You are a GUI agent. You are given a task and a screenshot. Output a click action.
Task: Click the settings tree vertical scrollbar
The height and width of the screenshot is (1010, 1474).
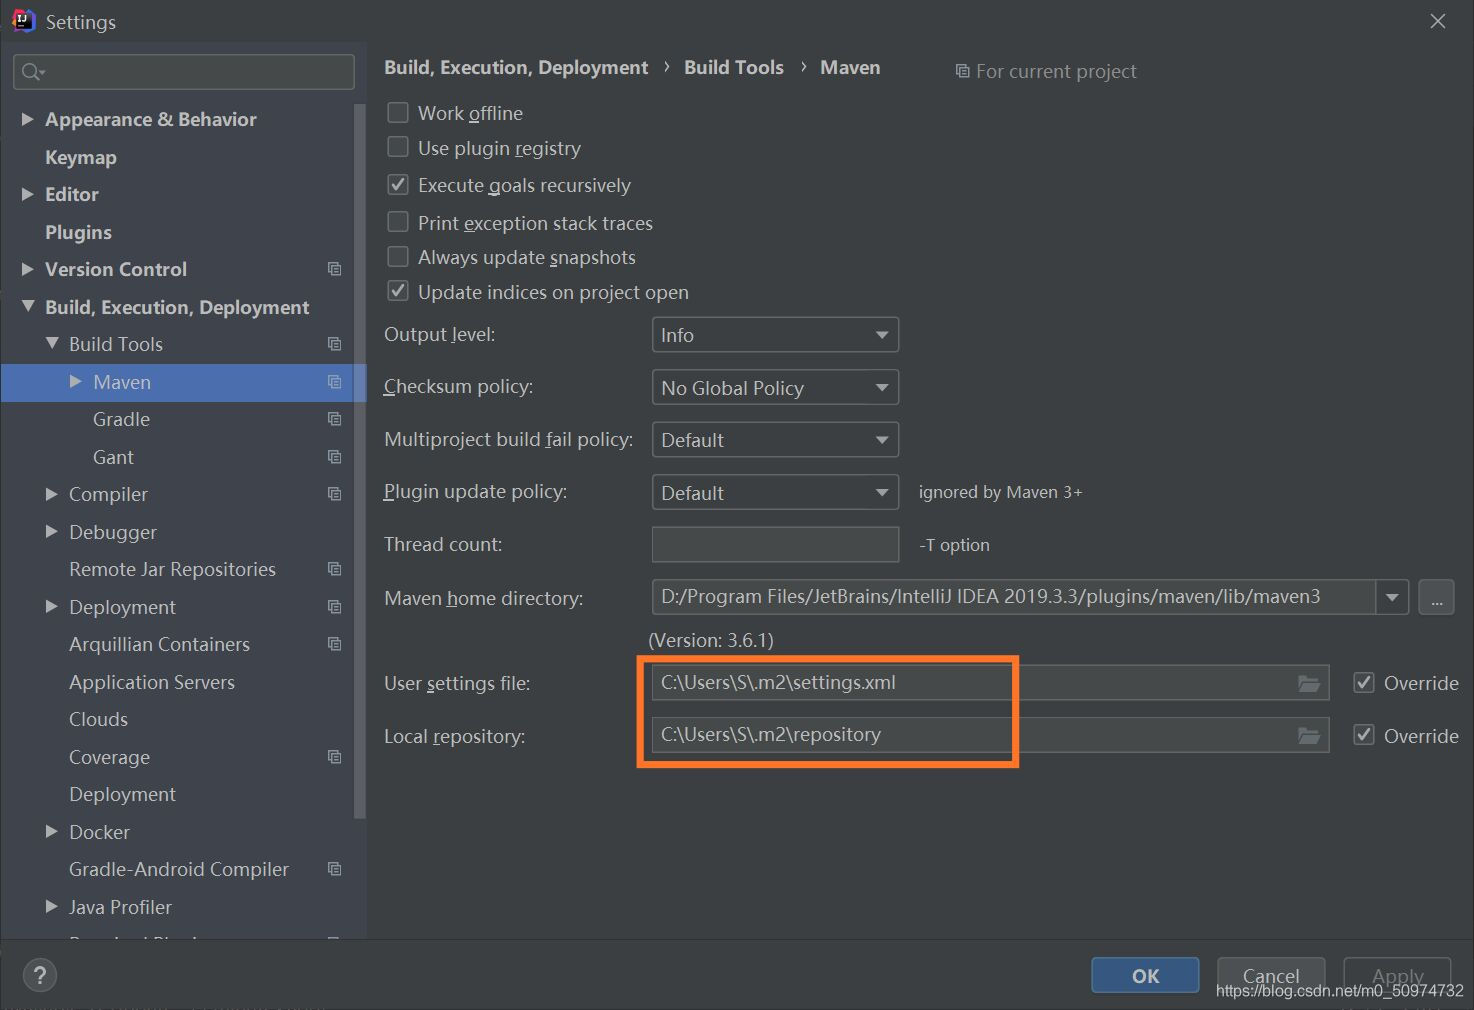point(359,460)
